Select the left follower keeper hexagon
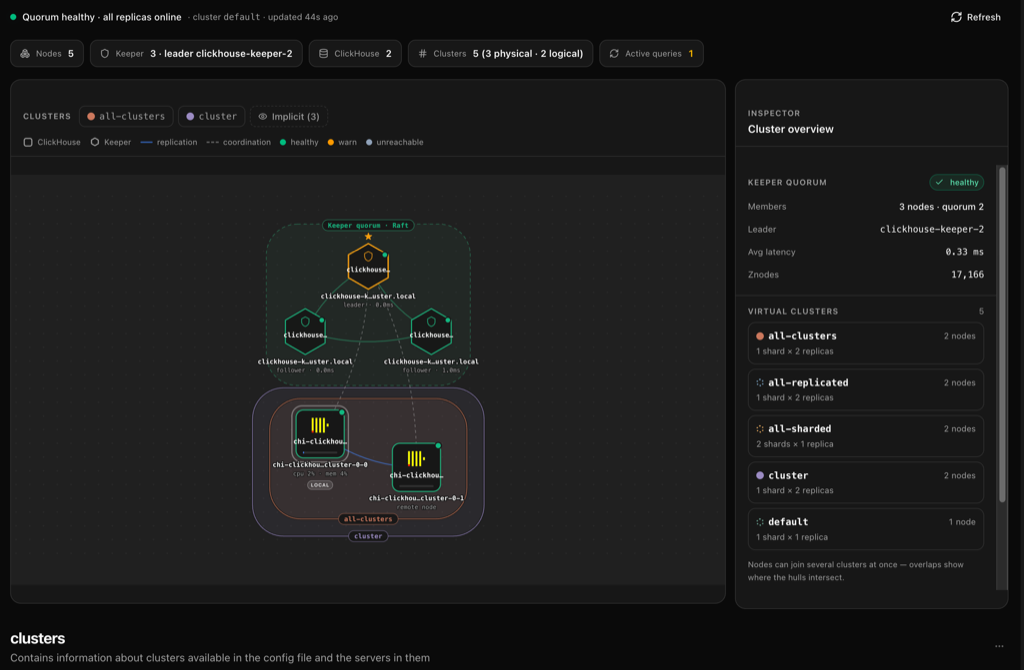 click(305, 332)
